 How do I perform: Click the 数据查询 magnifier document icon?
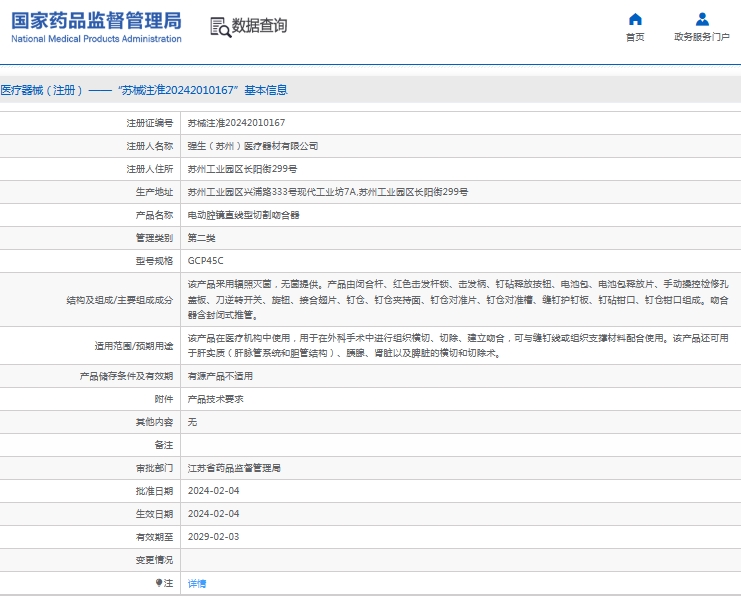pos(221,27)
